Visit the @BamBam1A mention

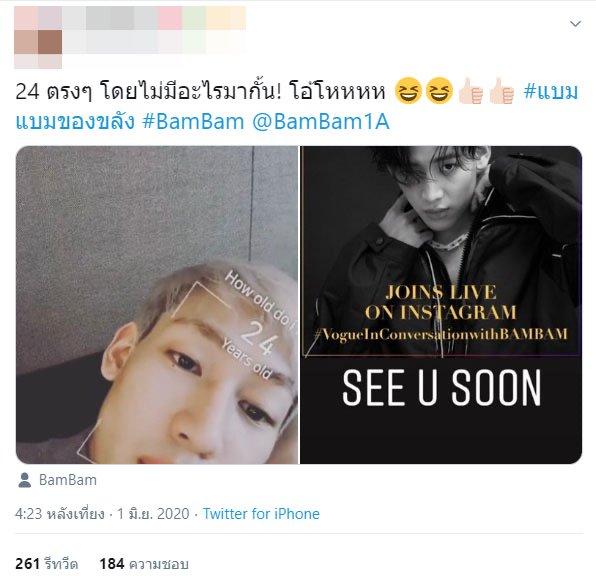click(321, 122)
